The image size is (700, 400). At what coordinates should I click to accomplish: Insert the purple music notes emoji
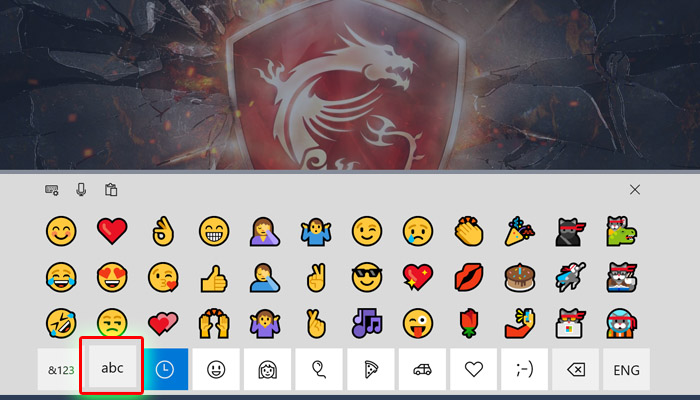click(367, 323)
